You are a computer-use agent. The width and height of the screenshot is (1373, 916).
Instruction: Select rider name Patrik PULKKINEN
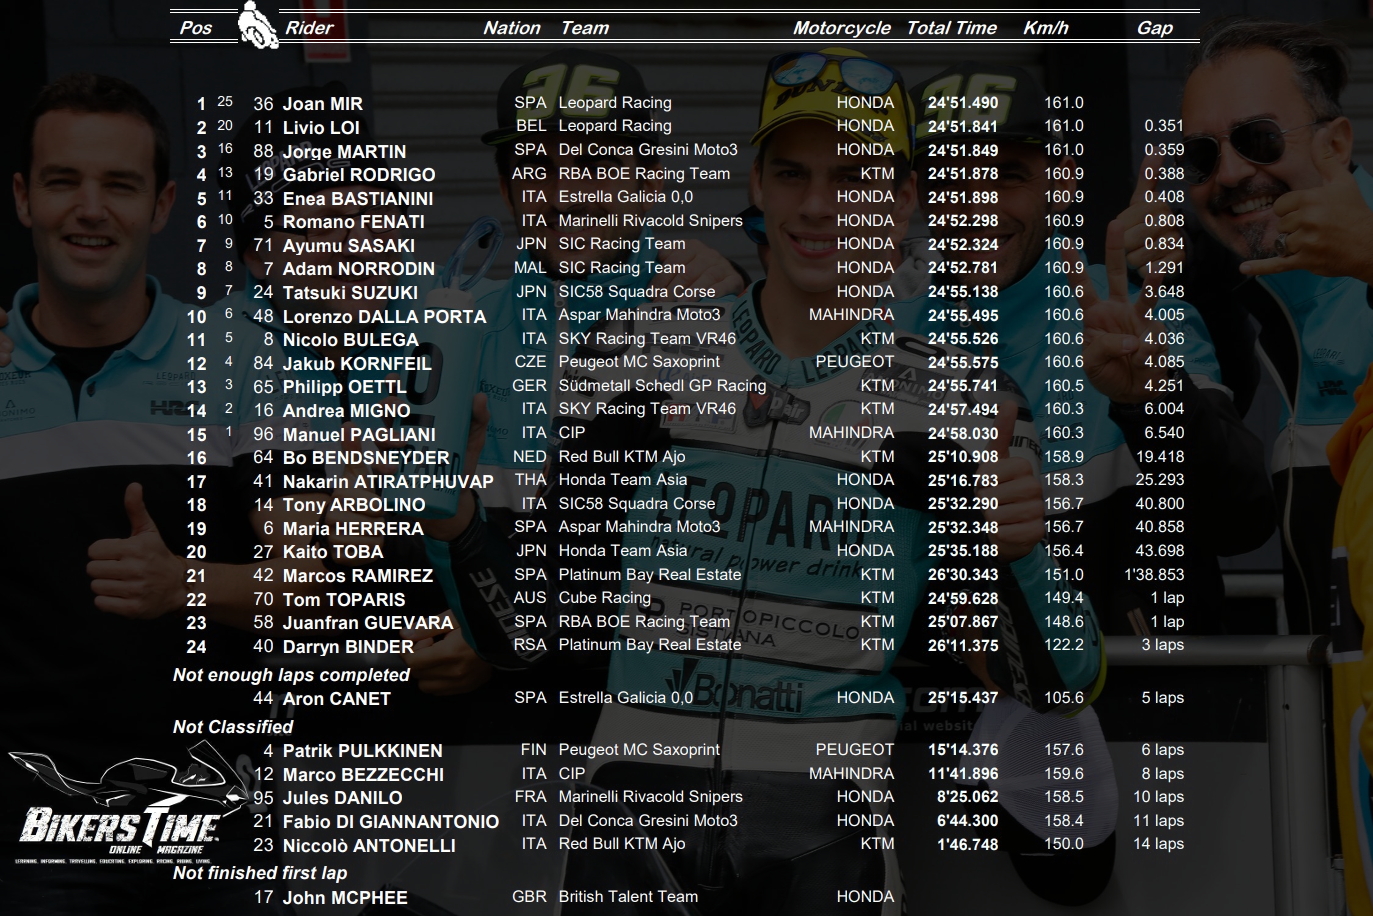tap(362, 751)
